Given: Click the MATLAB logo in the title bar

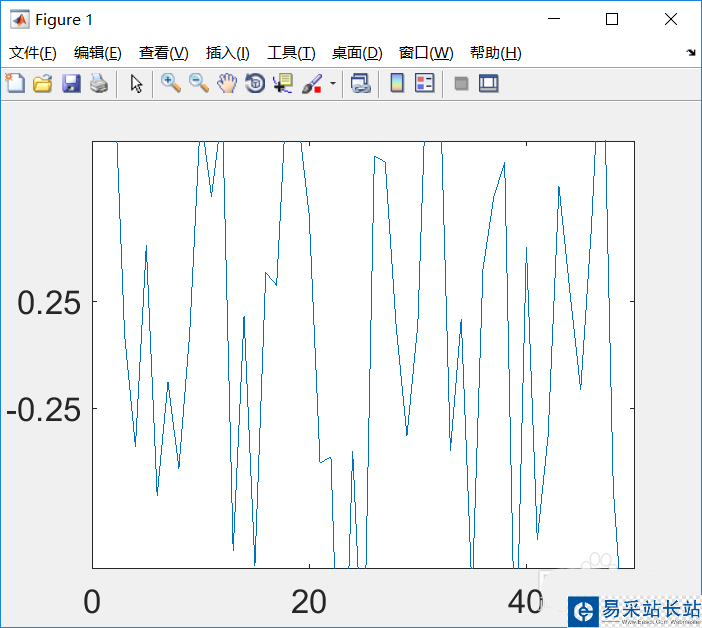Looking at the screenshot, I should pos(20,19).
